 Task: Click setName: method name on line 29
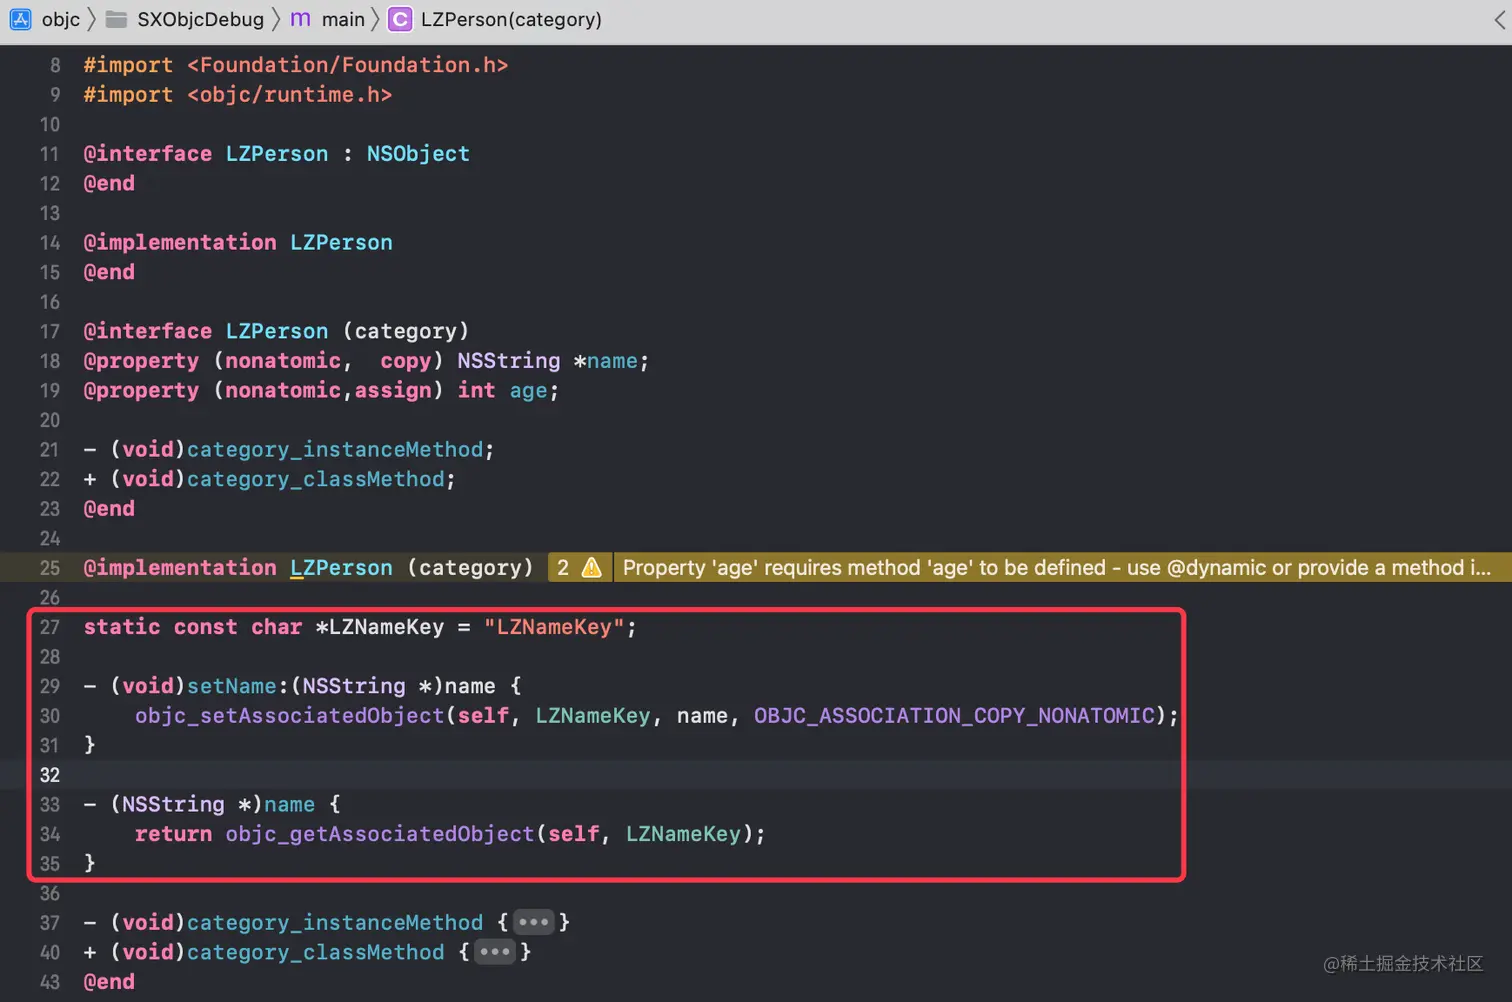click(232, 686)
